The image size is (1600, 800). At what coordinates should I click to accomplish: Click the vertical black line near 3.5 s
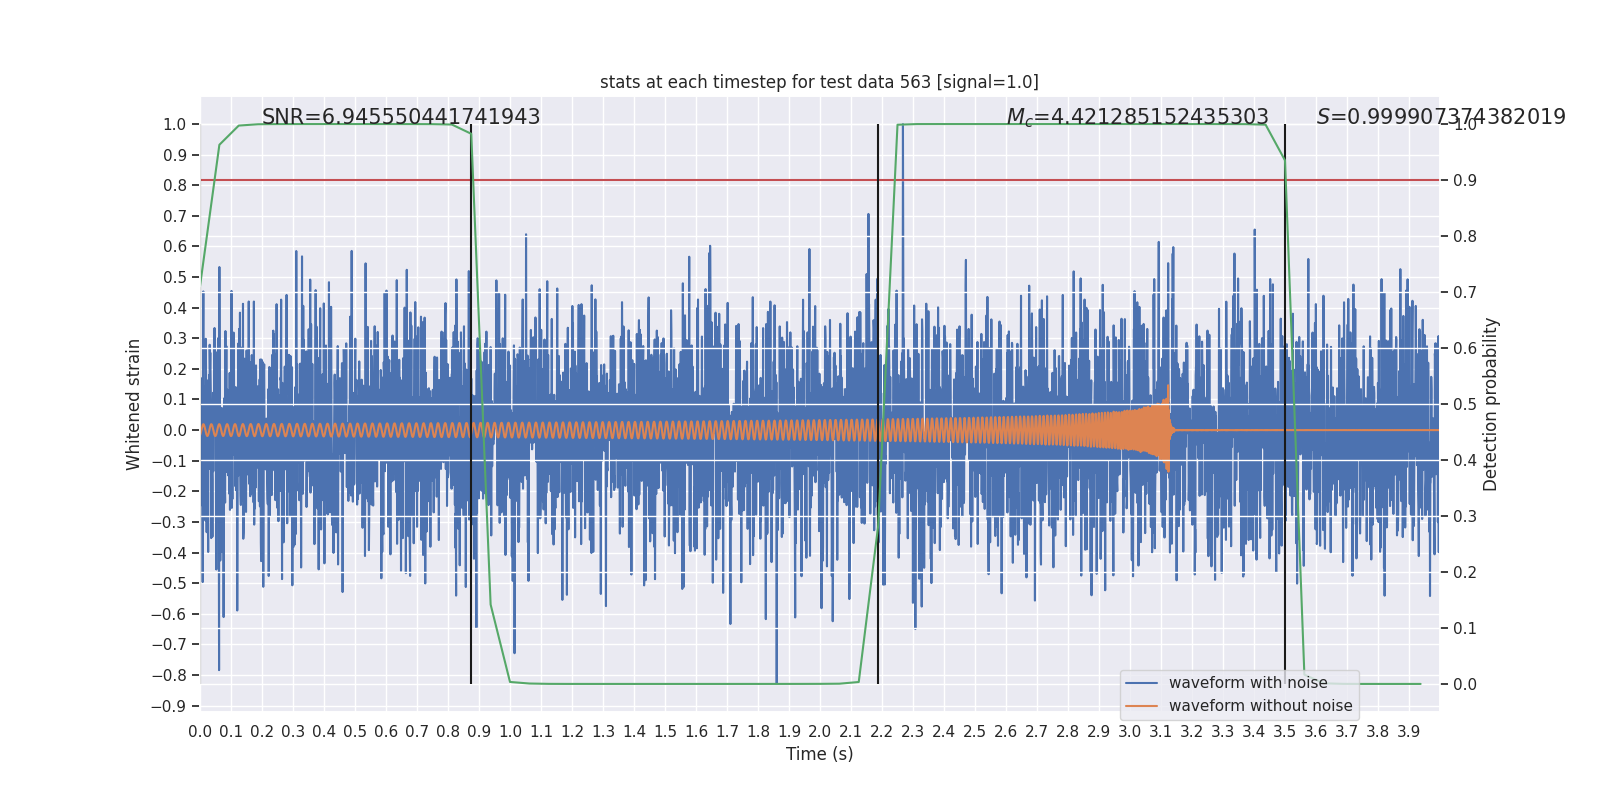pos(1285,404)
